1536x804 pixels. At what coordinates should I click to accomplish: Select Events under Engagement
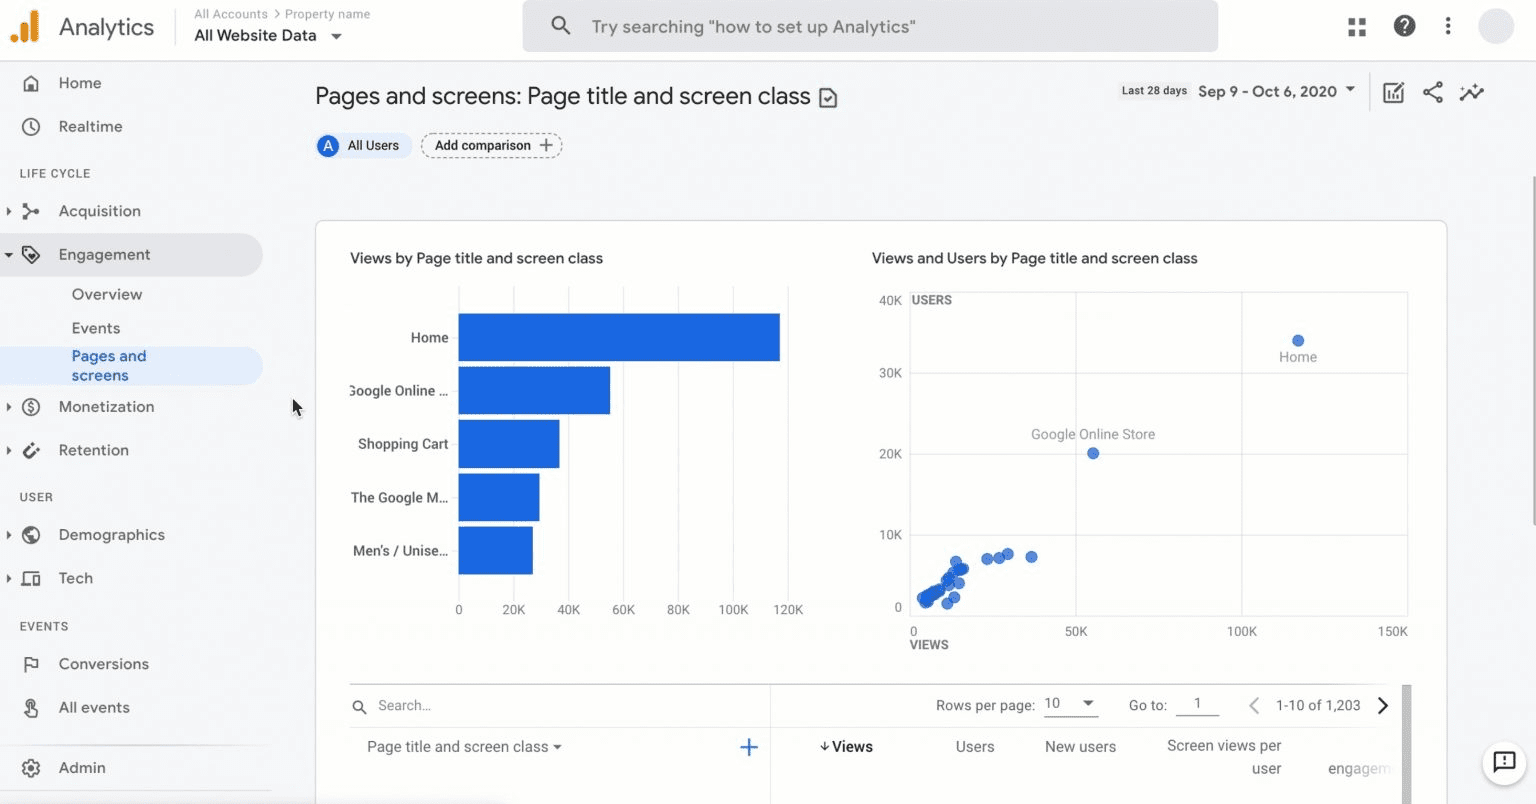96,328
